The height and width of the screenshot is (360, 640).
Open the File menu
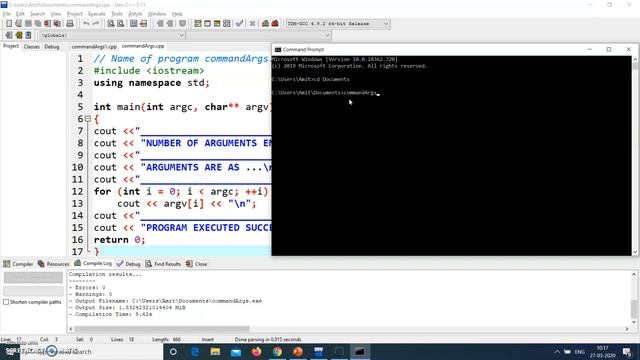click(x=7, y=14)
